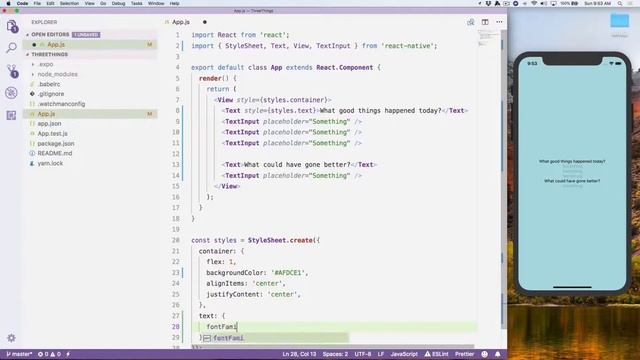
Task: Click the volume menu bar icon
Action: [x=544, y=3]
